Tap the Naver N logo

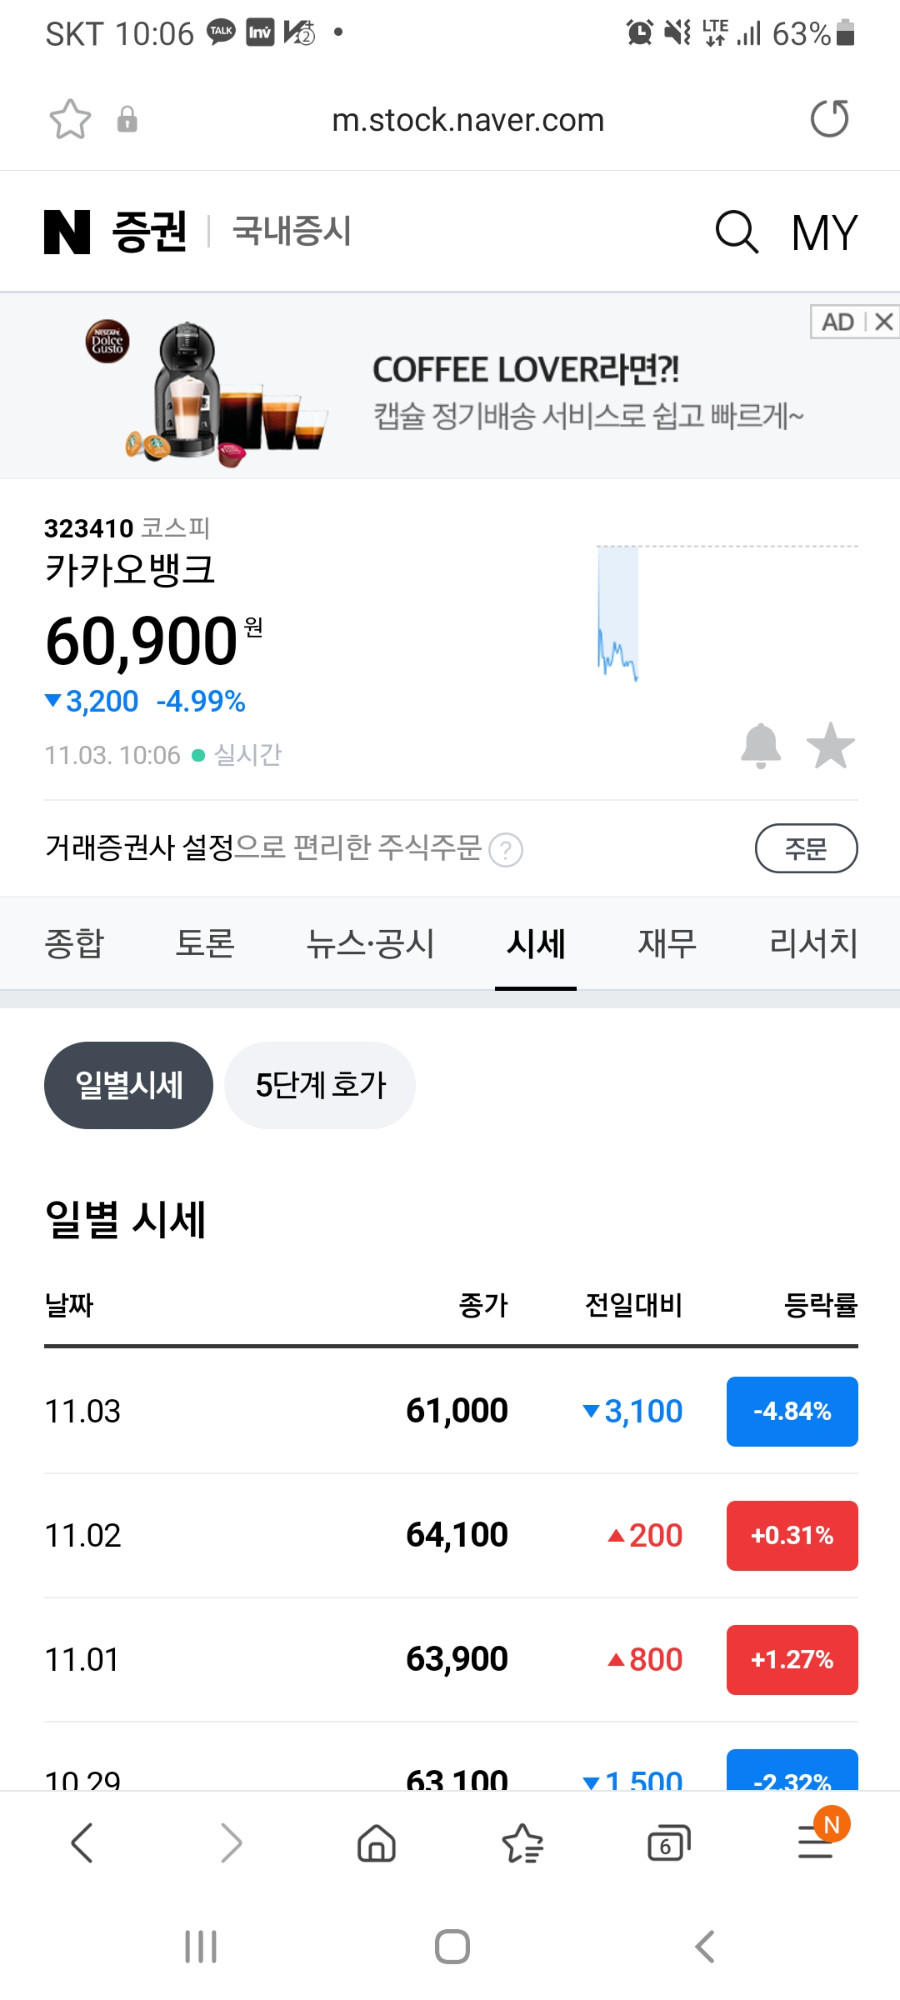[x=67, y=232]
